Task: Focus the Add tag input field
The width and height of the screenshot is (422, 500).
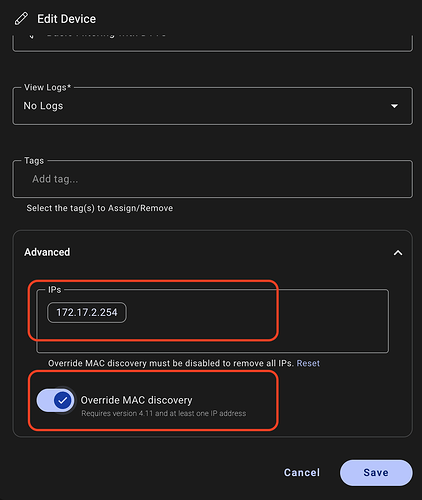Action: [x=212, y=179]
